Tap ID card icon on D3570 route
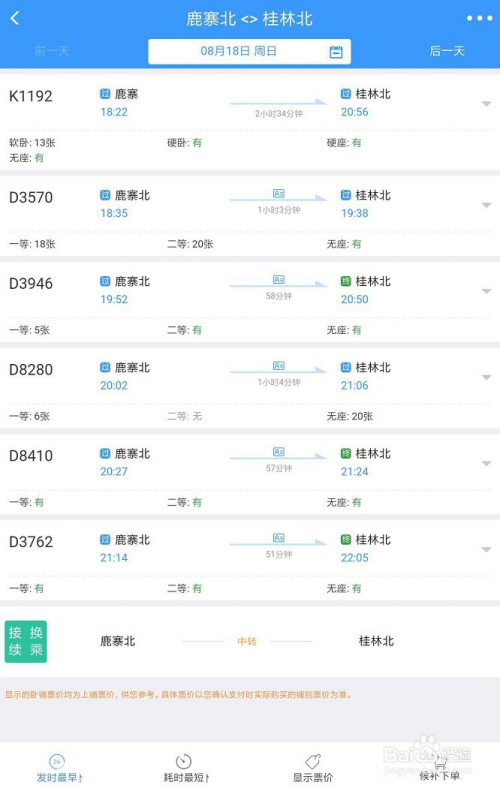The height and width of the screenshot is (788, 500). (x=278, y=193)
